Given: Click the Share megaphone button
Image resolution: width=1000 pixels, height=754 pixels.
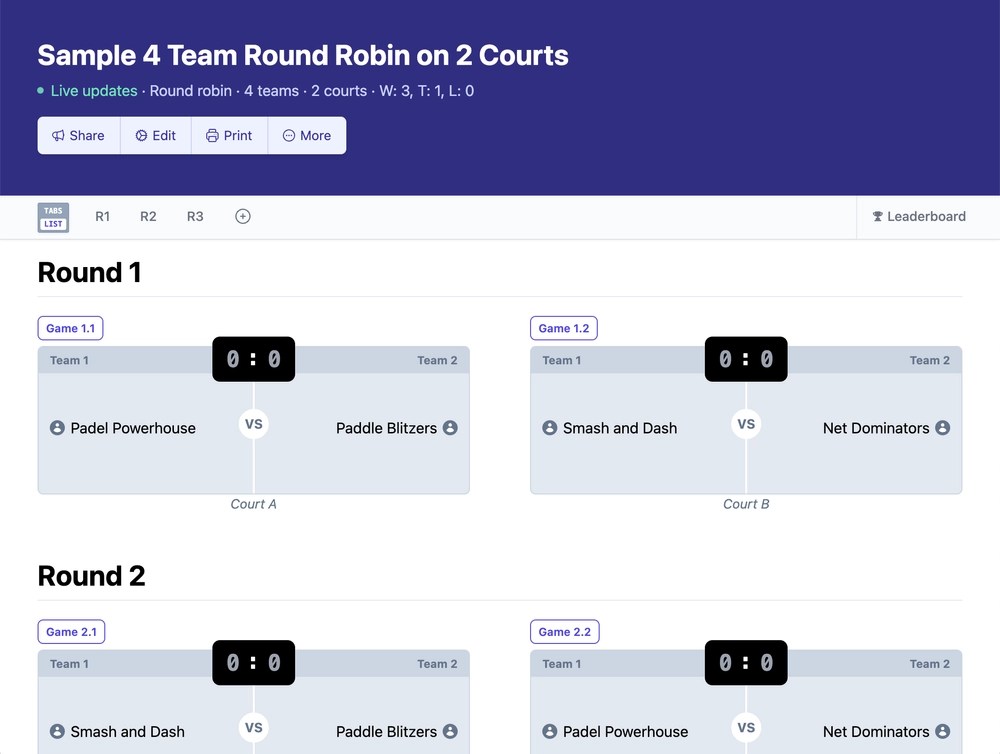Looking at the screenshot, I should [79, 135].
